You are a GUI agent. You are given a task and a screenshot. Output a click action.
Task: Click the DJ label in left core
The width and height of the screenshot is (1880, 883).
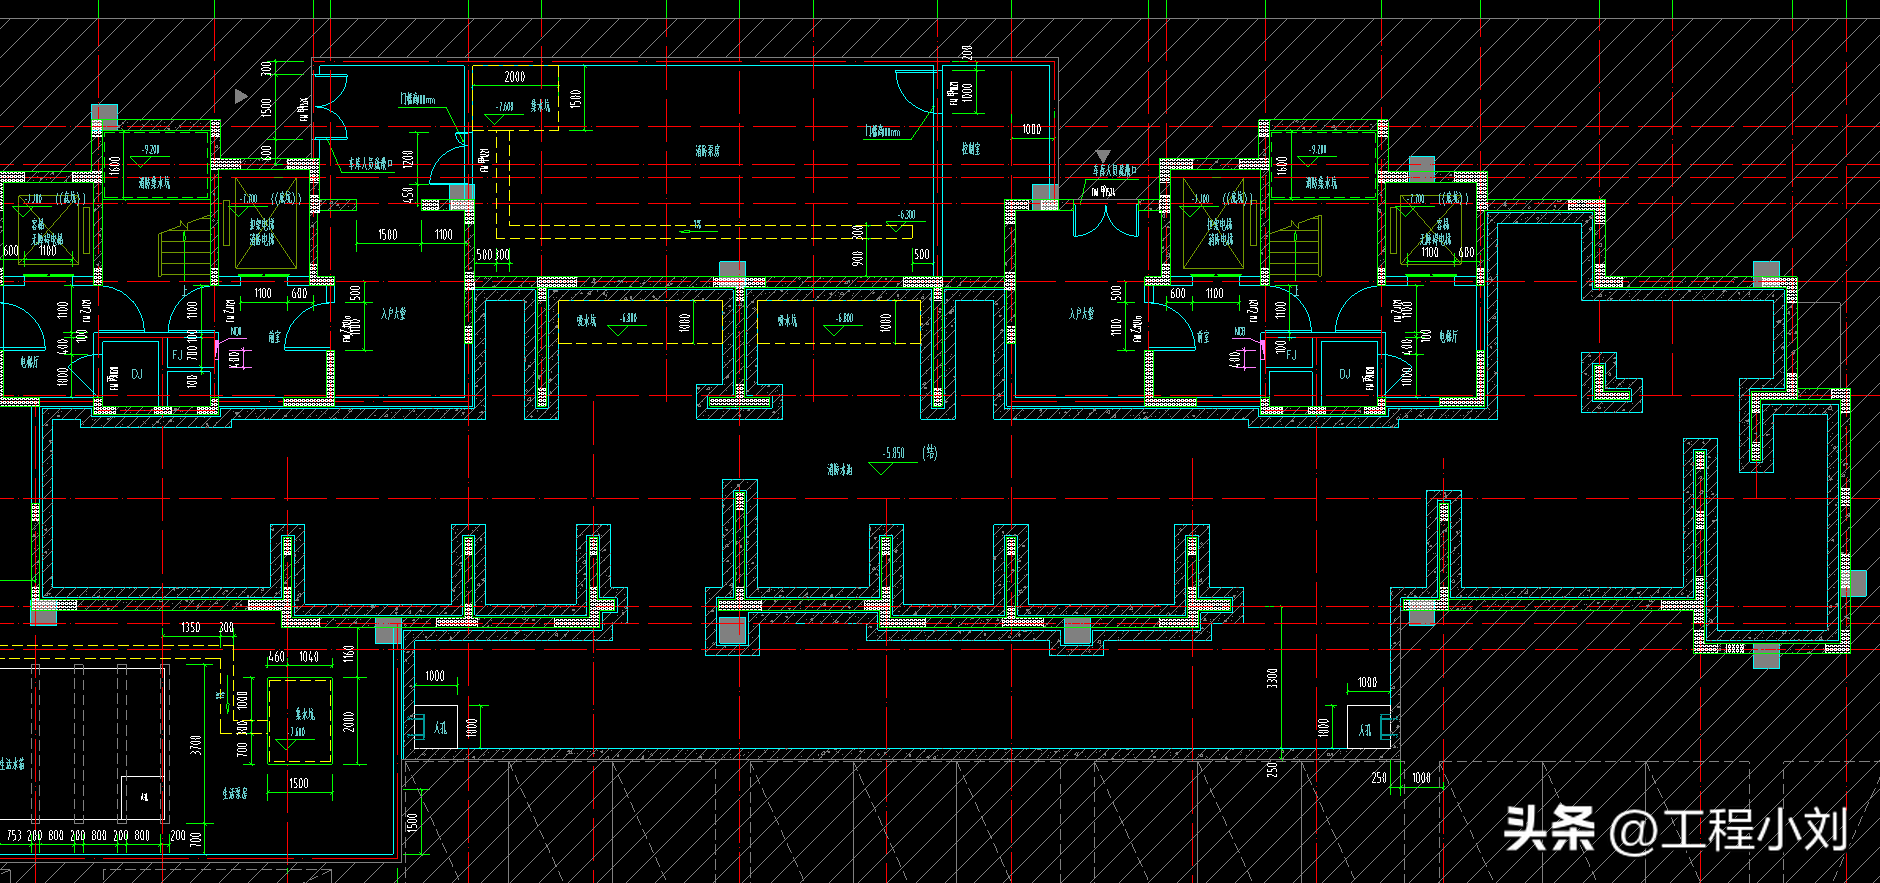(137, 374)
